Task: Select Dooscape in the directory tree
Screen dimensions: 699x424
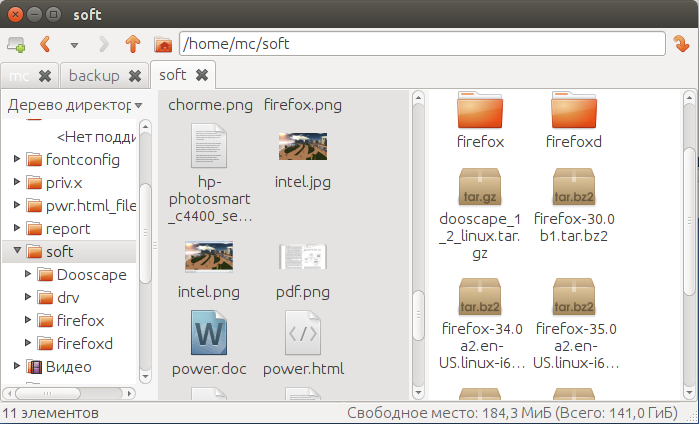Action: point(91,275)
